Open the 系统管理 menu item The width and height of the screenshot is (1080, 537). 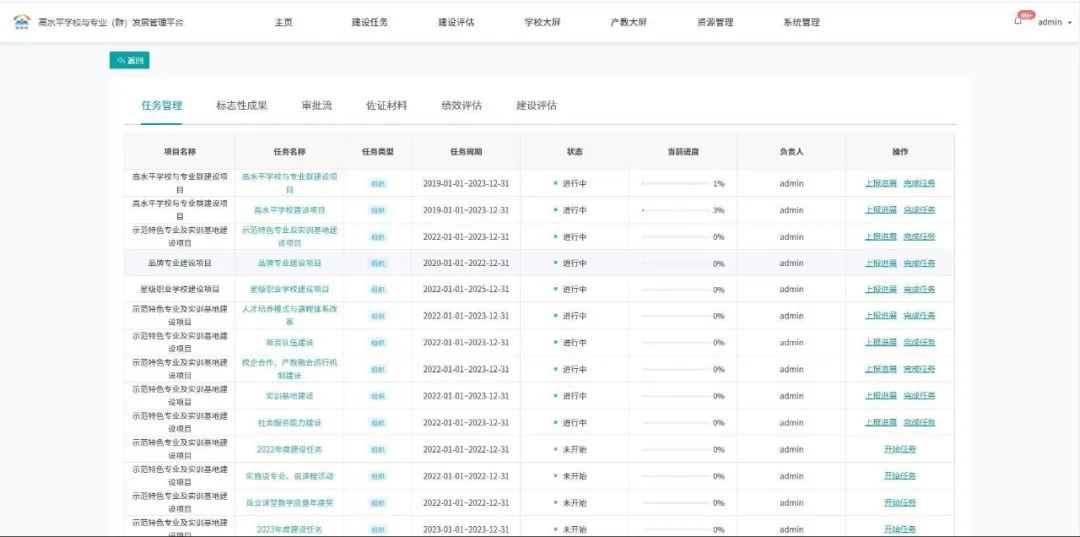pyautogui.click(x=801, y=22)
